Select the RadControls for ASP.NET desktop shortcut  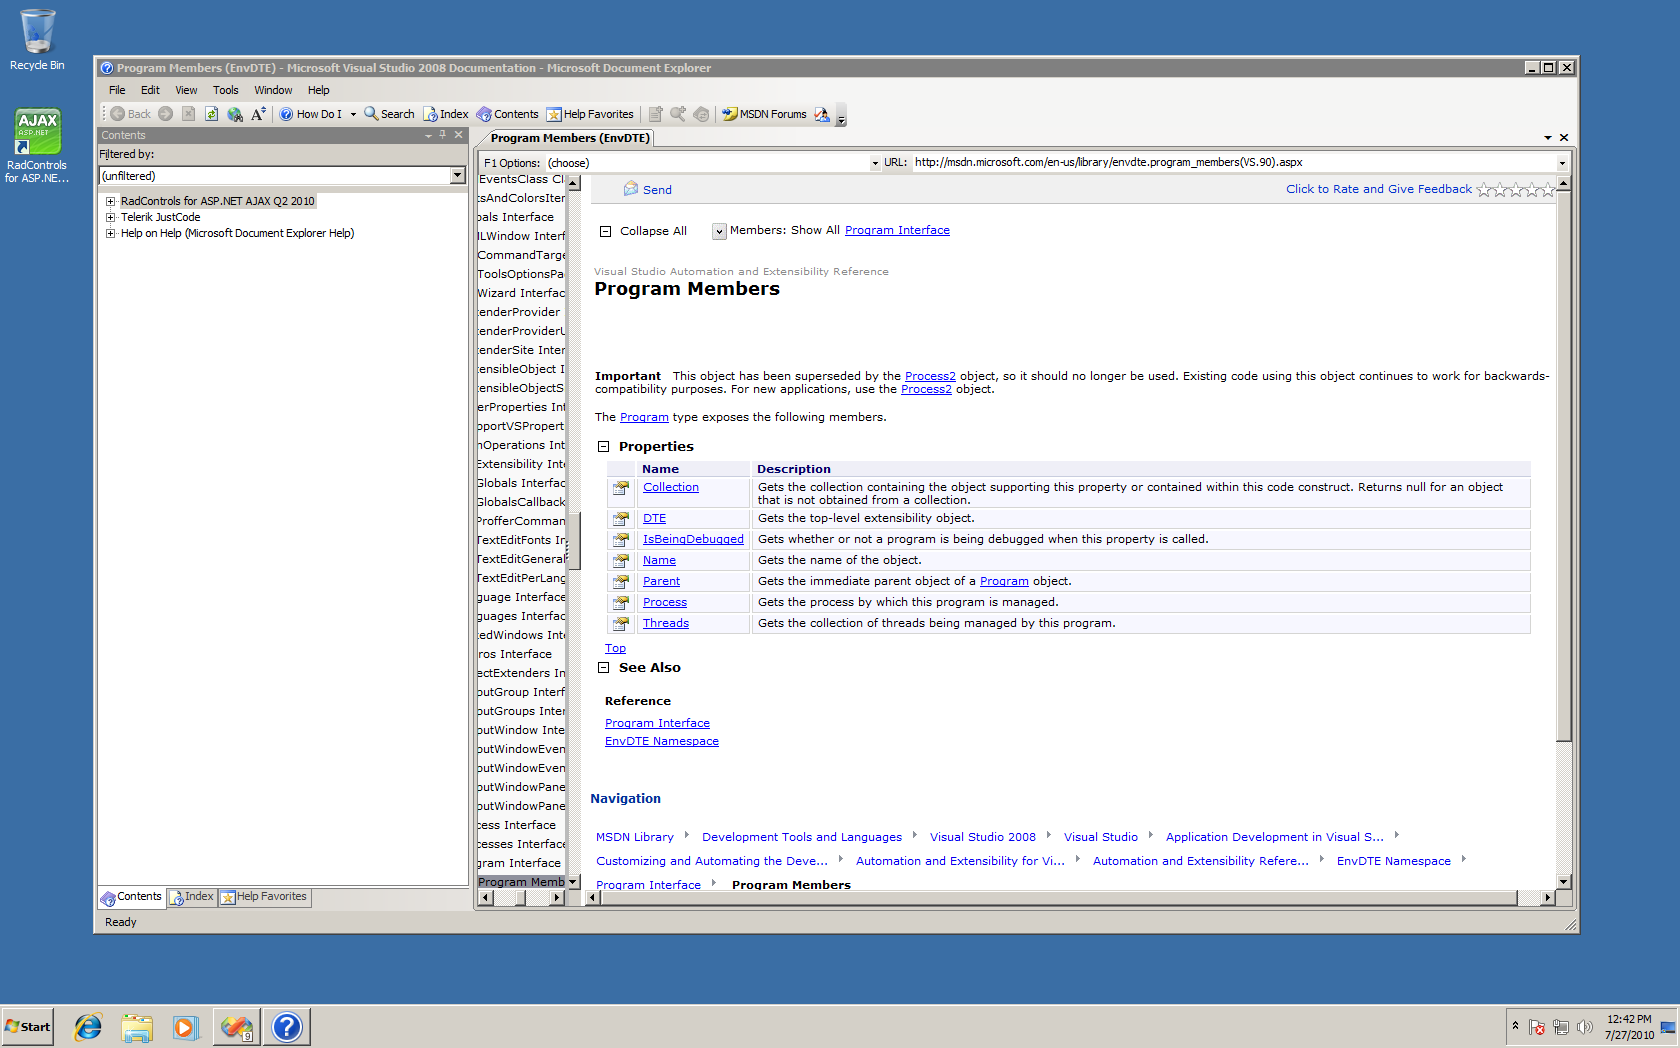click(x=37, y=146)
